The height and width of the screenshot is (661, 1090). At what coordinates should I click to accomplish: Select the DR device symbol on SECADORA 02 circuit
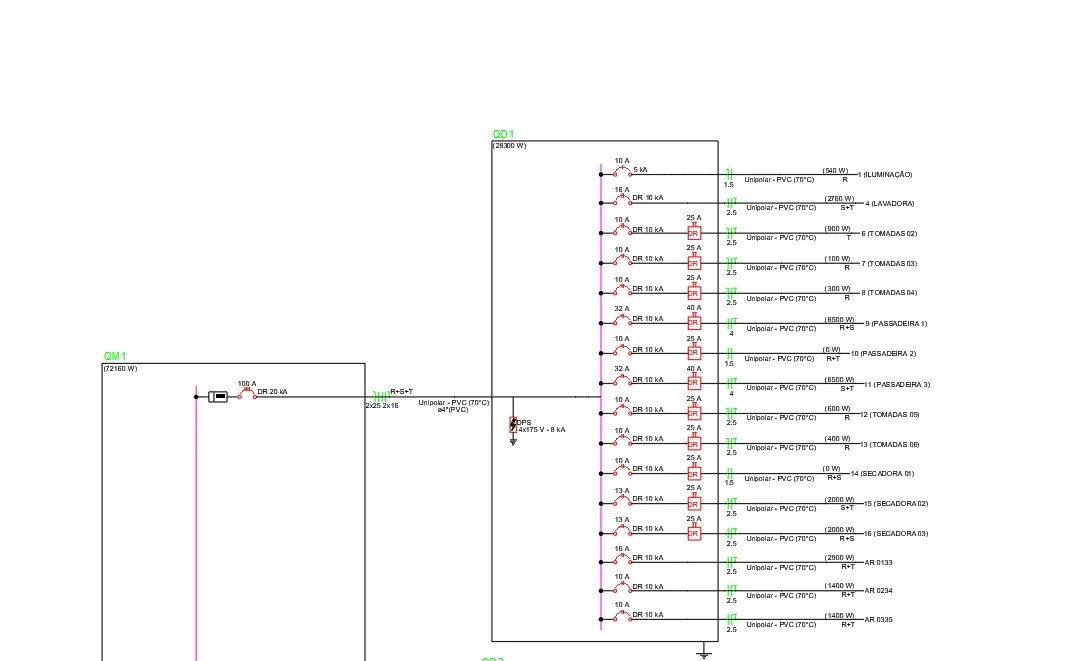[693, 503]
